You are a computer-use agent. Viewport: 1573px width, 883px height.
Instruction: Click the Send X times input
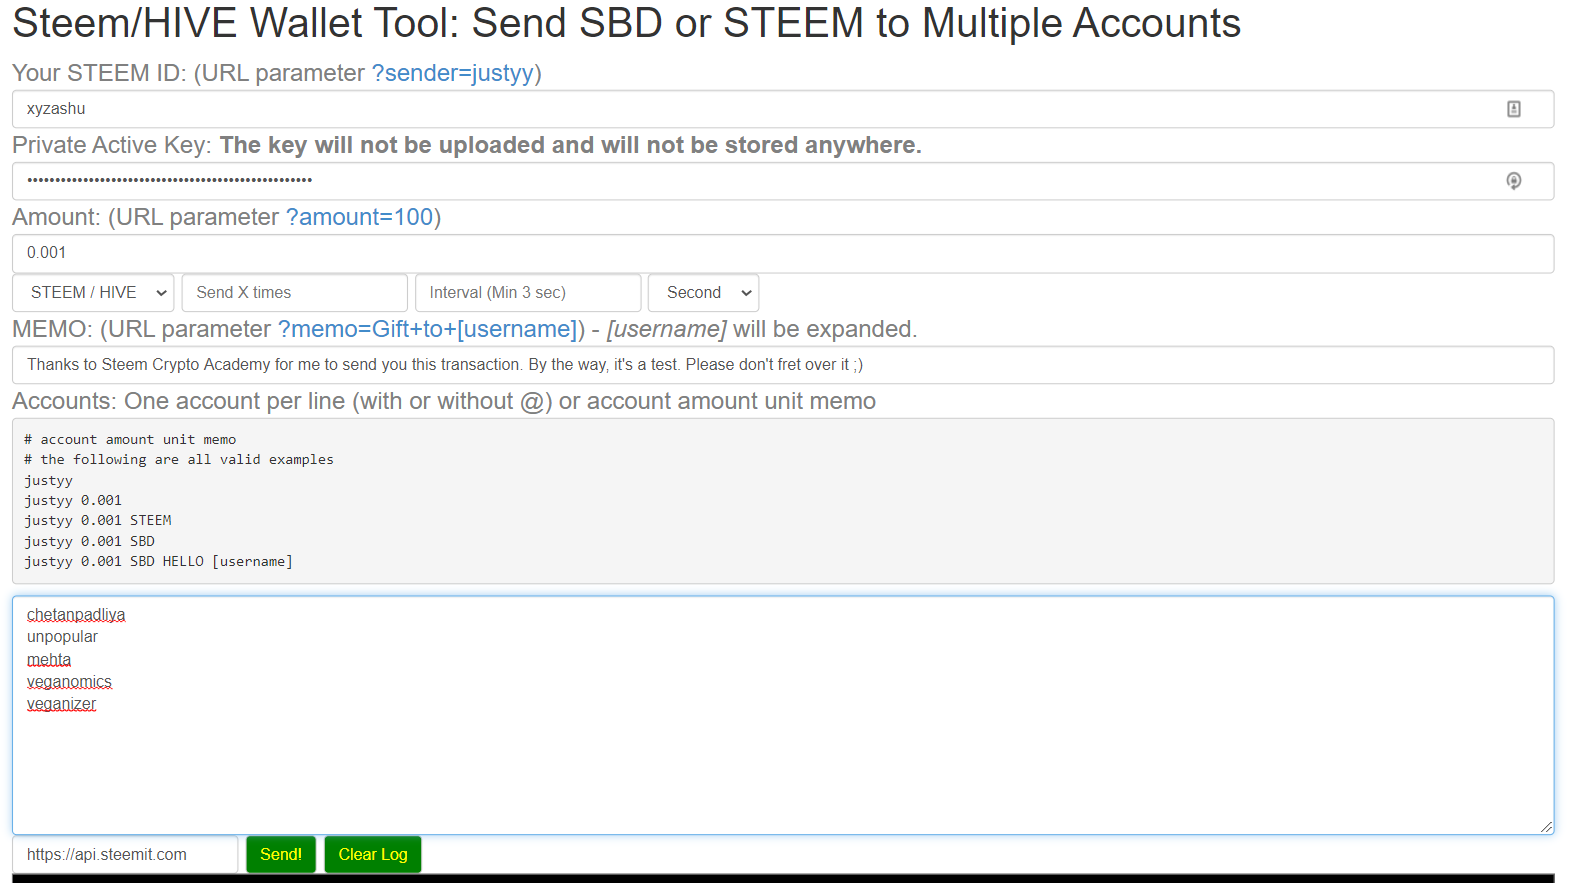pos(295,293)
